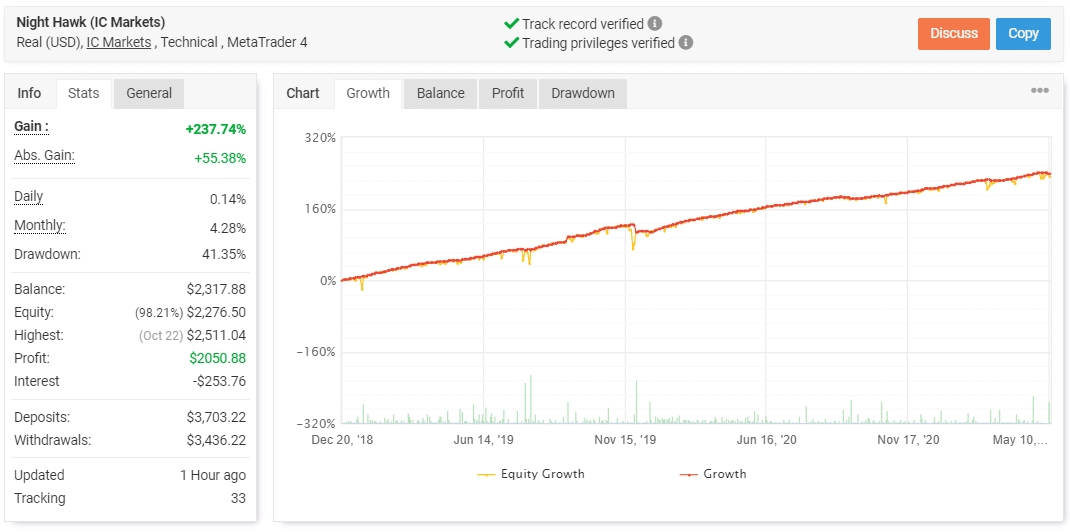Click info icon beside Track record verified

tap(655, 23)
